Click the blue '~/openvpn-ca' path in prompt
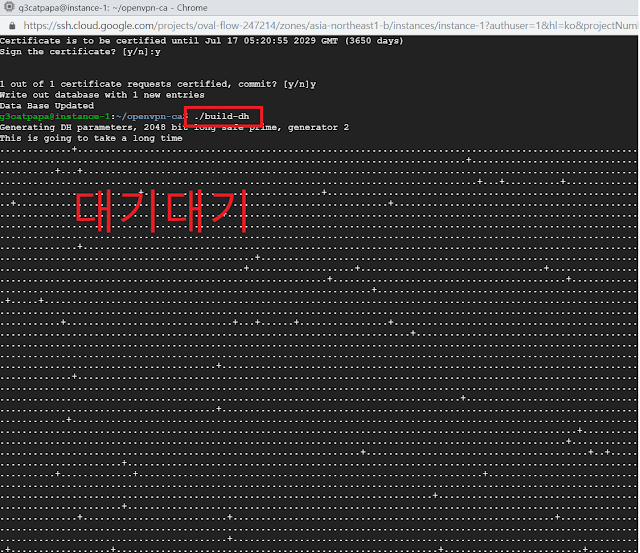This screenshot has width=640, height=553. 149,117
